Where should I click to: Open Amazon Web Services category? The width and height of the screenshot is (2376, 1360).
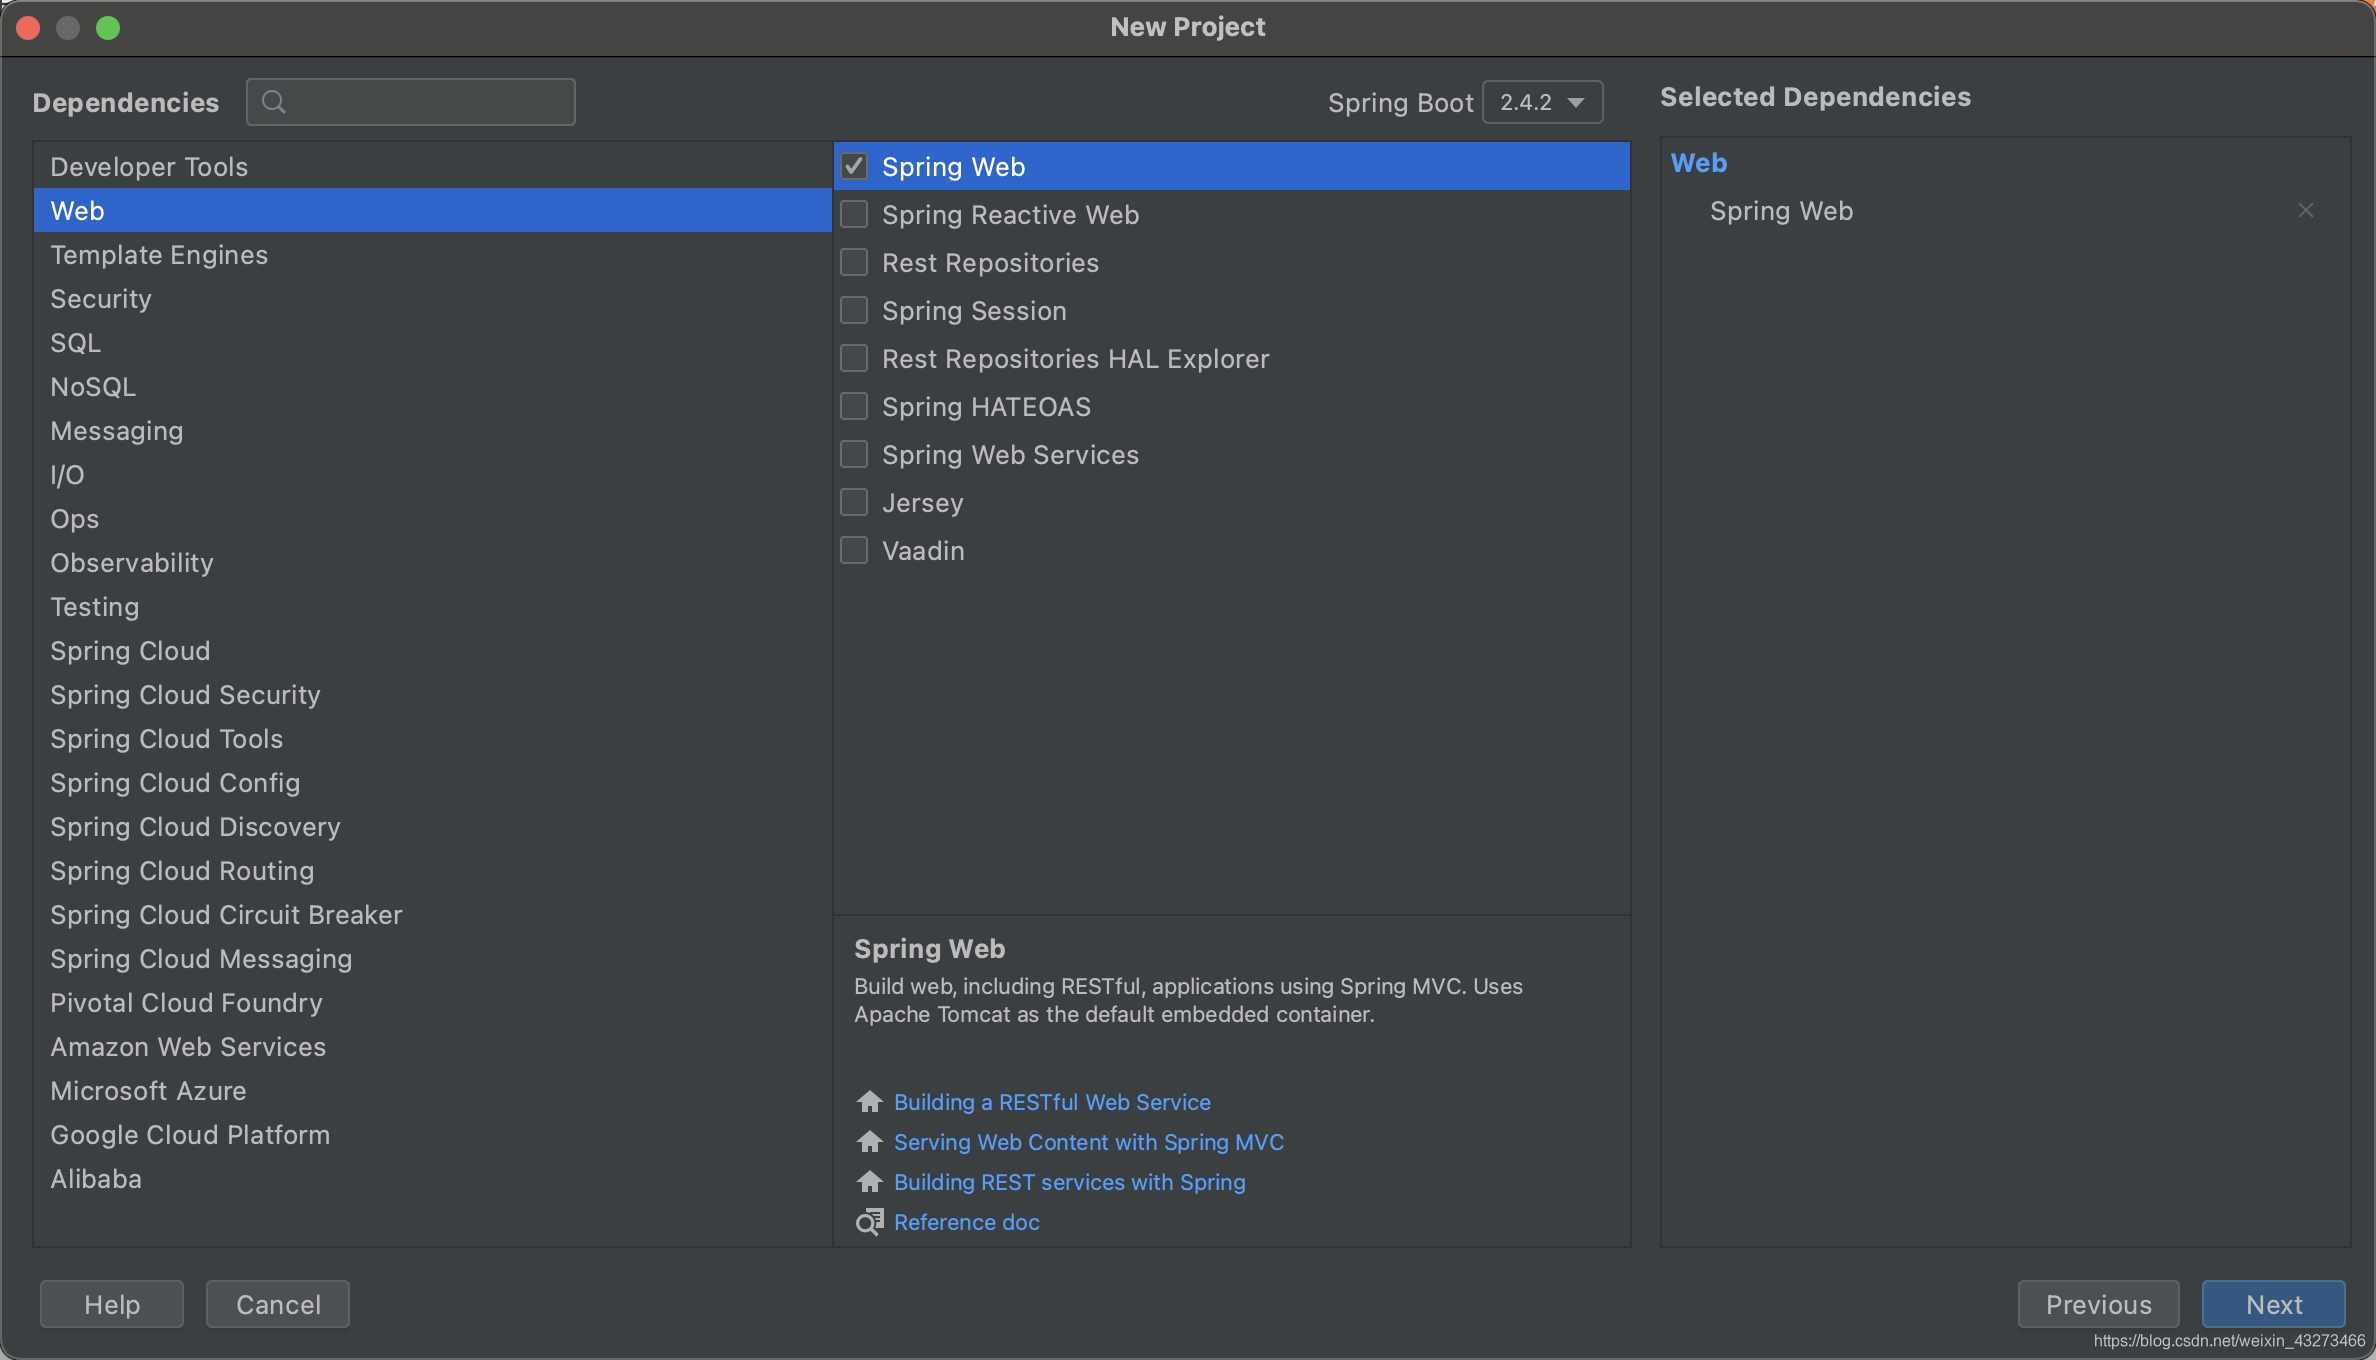(432, 1046)
